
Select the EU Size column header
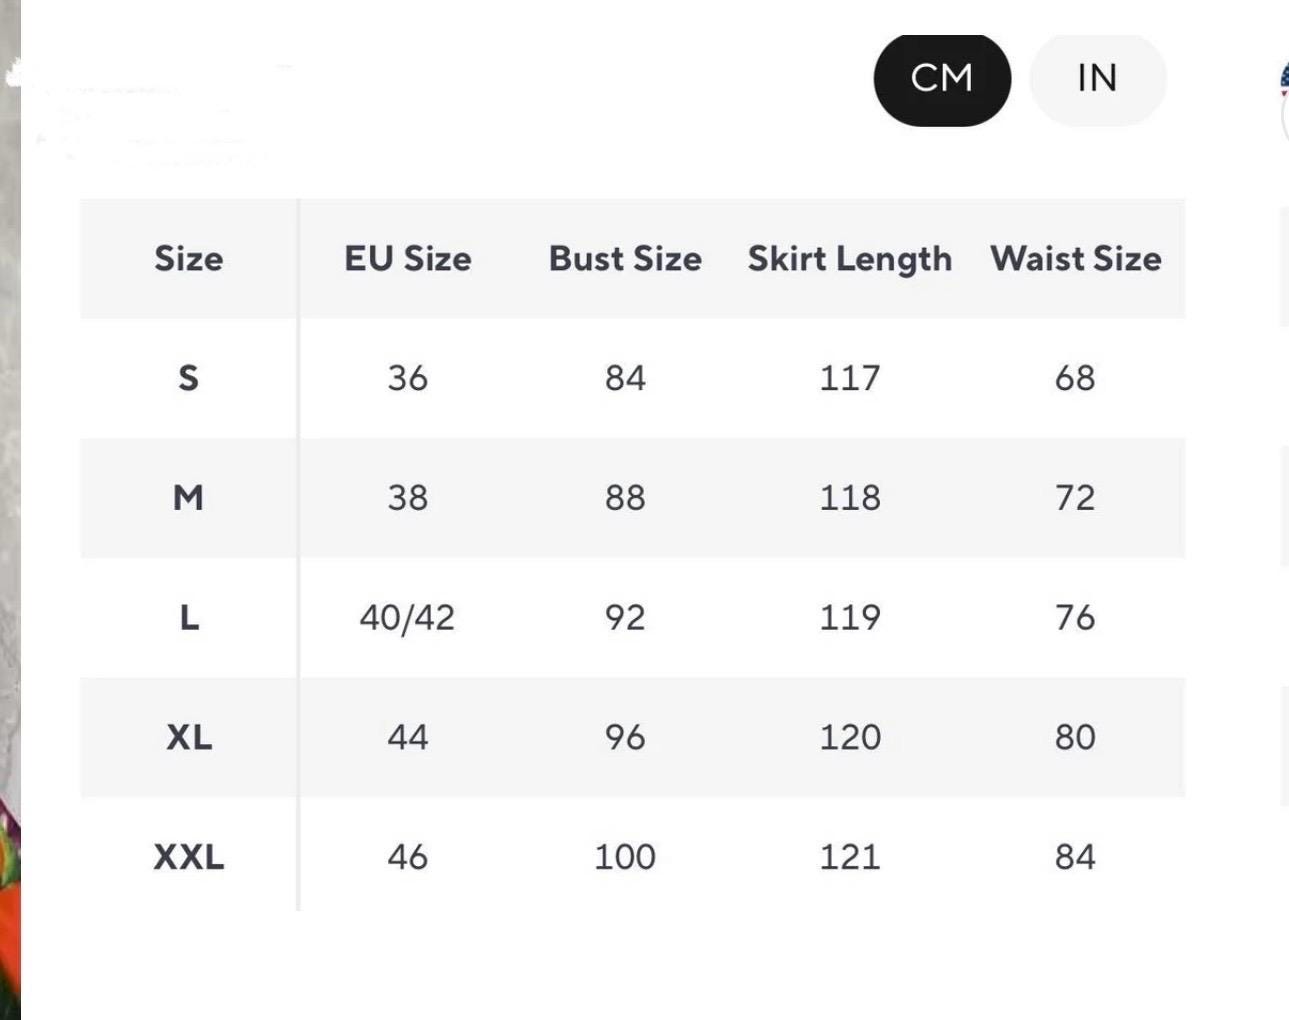(408, 259)
